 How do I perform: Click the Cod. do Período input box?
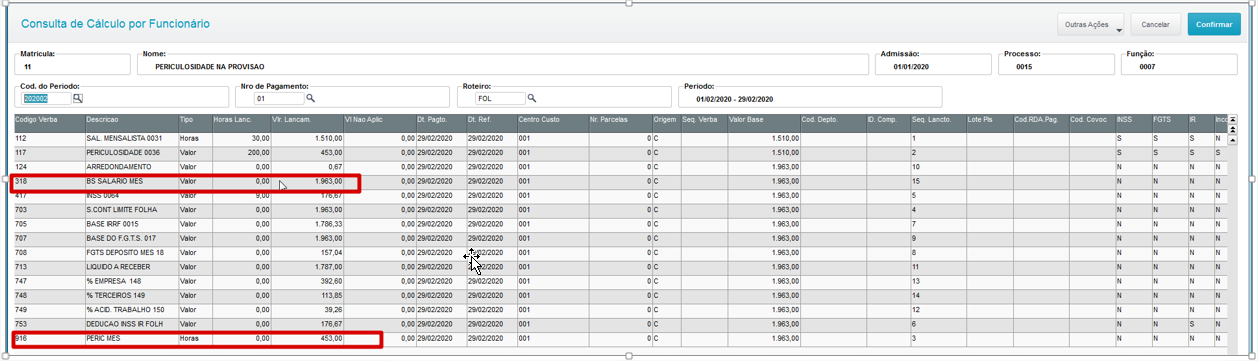(46, 99)
